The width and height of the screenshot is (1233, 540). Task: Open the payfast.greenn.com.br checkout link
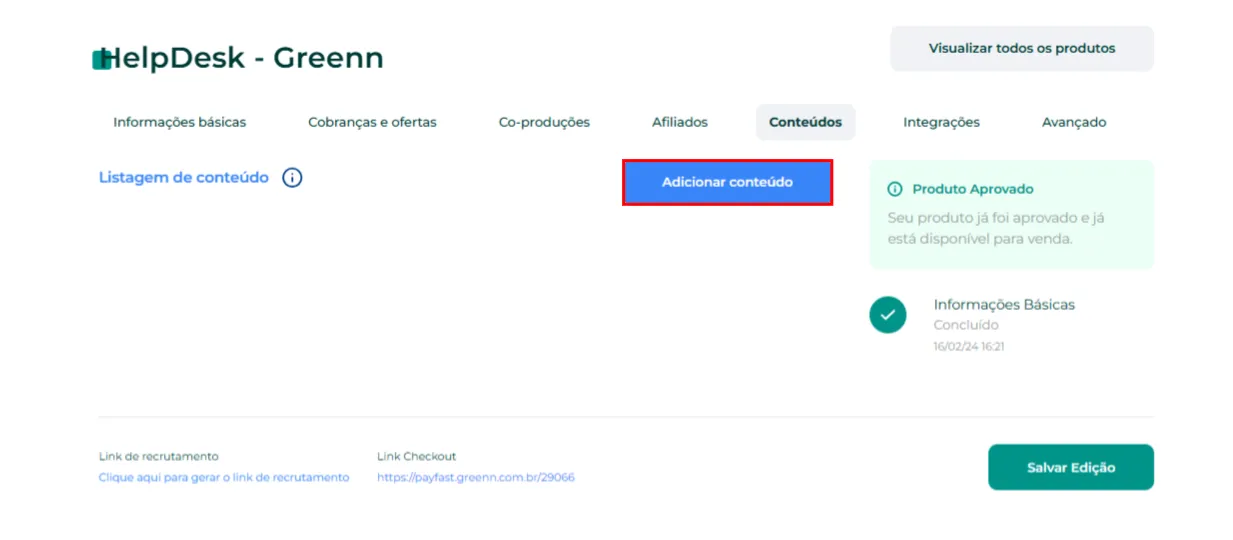pyautogui.click(x=476, y=478)
